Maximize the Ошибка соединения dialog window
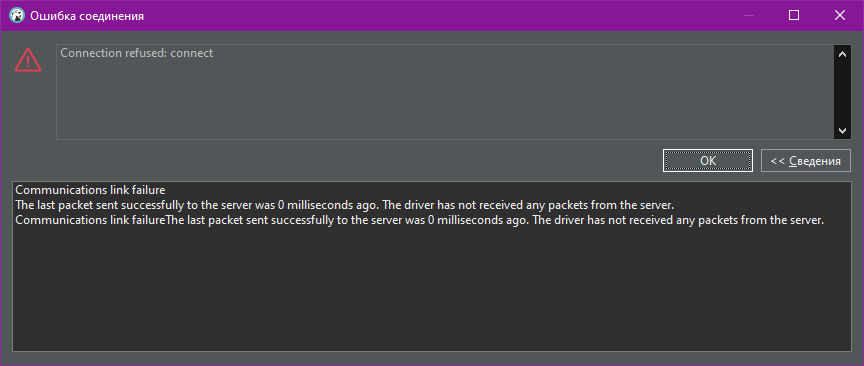This screenshot has height=366, width=864. (x=794, y=15)
